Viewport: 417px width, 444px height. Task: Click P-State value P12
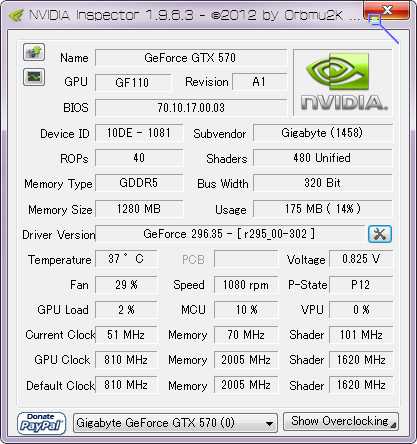click(361, 285)
